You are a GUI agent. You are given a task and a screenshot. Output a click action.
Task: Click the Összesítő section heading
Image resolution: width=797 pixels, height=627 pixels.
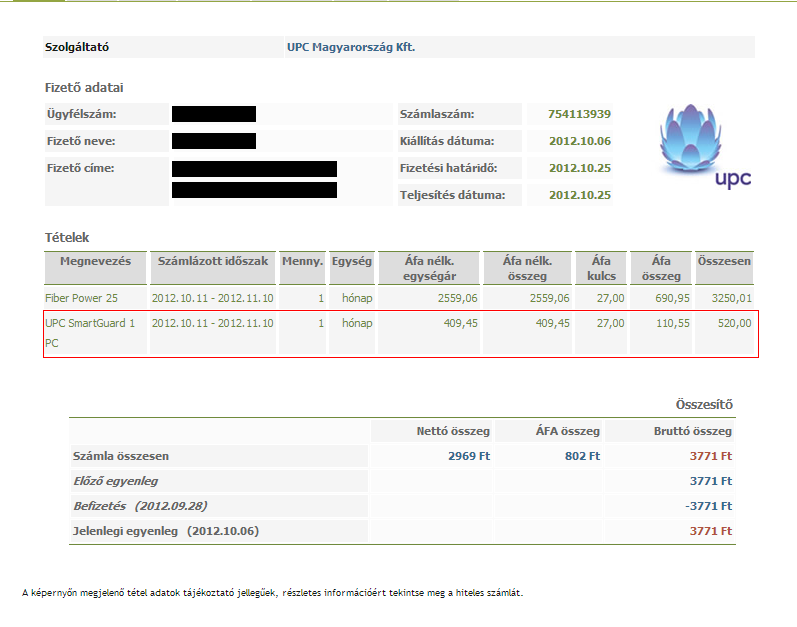coord(705,404)
